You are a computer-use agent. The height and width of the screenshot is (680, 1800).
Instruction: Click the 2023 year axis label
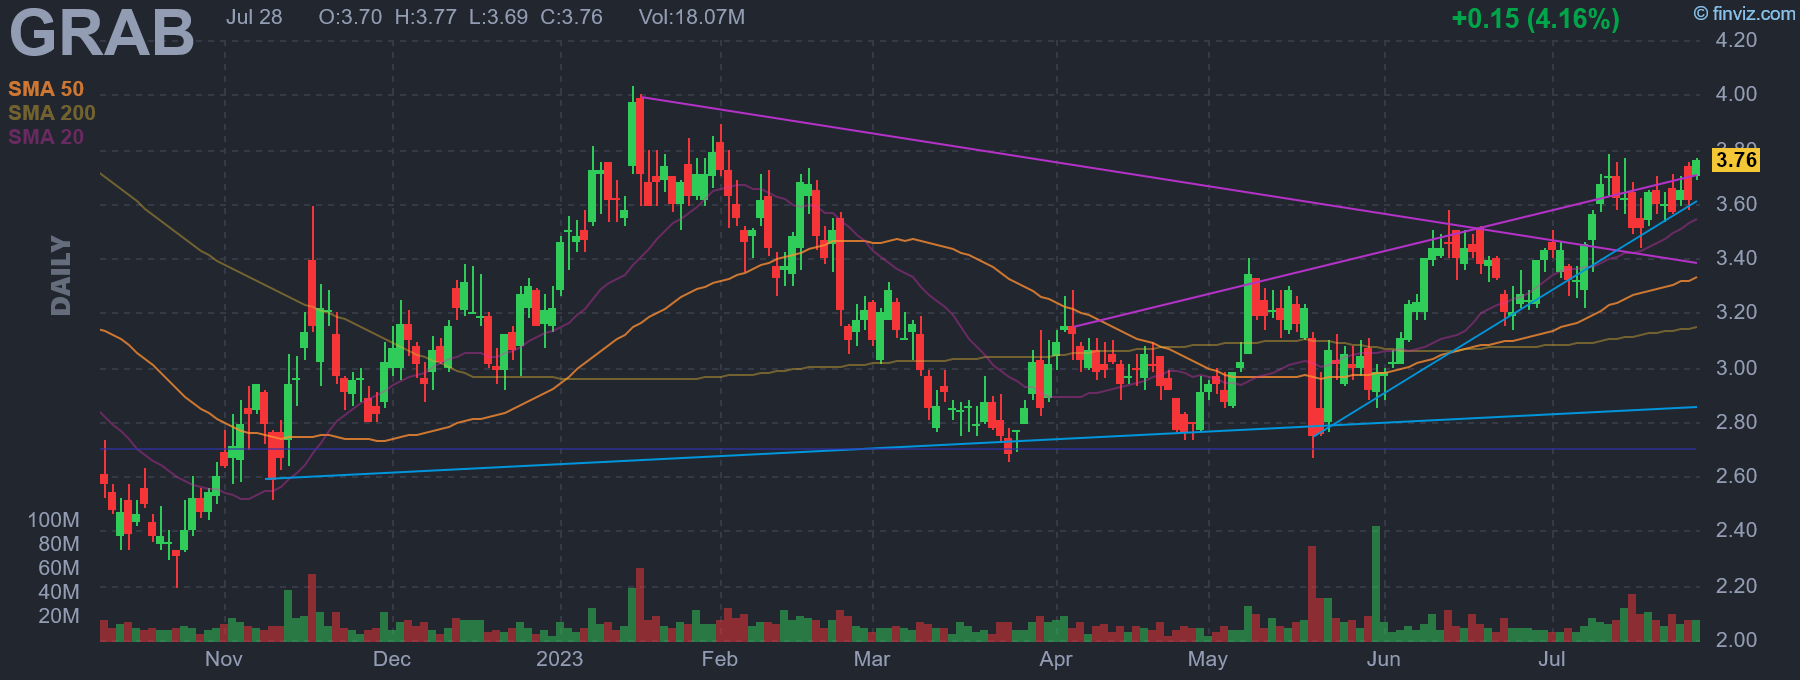coord(560,659)
